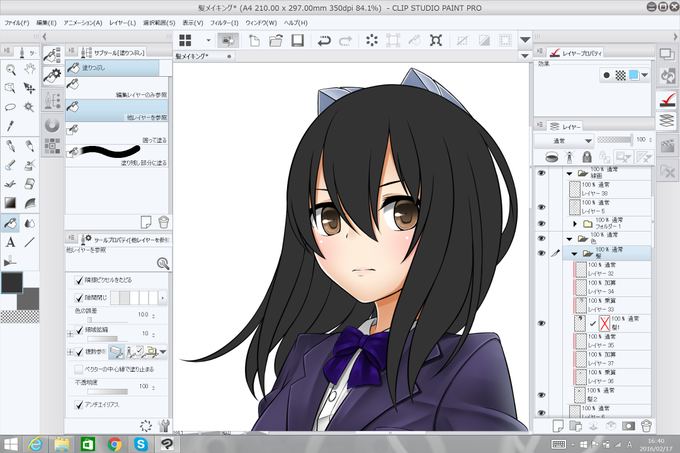680x453 pixels.
Task: Collapse the 線画 folder arrow
Action: coord(569,174)
